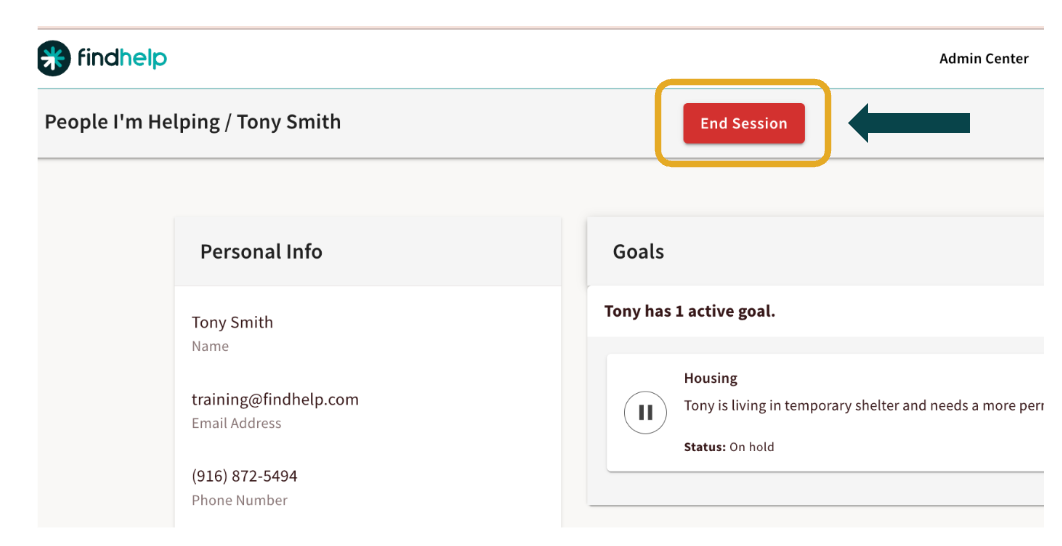Click "Tony has 1 active goal" heading
The width and height of the screenshot is (1062, 546).
click(689, 311)
